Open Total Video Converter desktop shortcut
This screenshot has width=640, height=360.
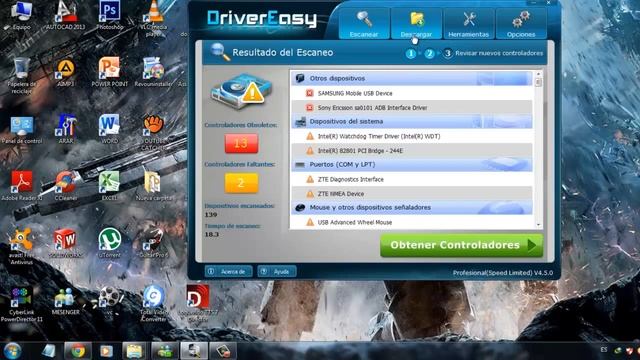153,303
